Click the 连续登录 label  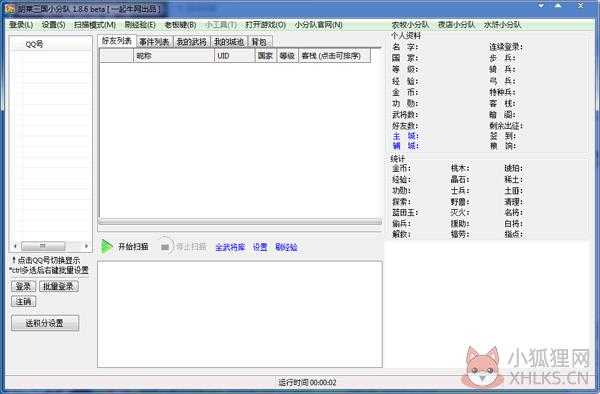click(506, 47)
